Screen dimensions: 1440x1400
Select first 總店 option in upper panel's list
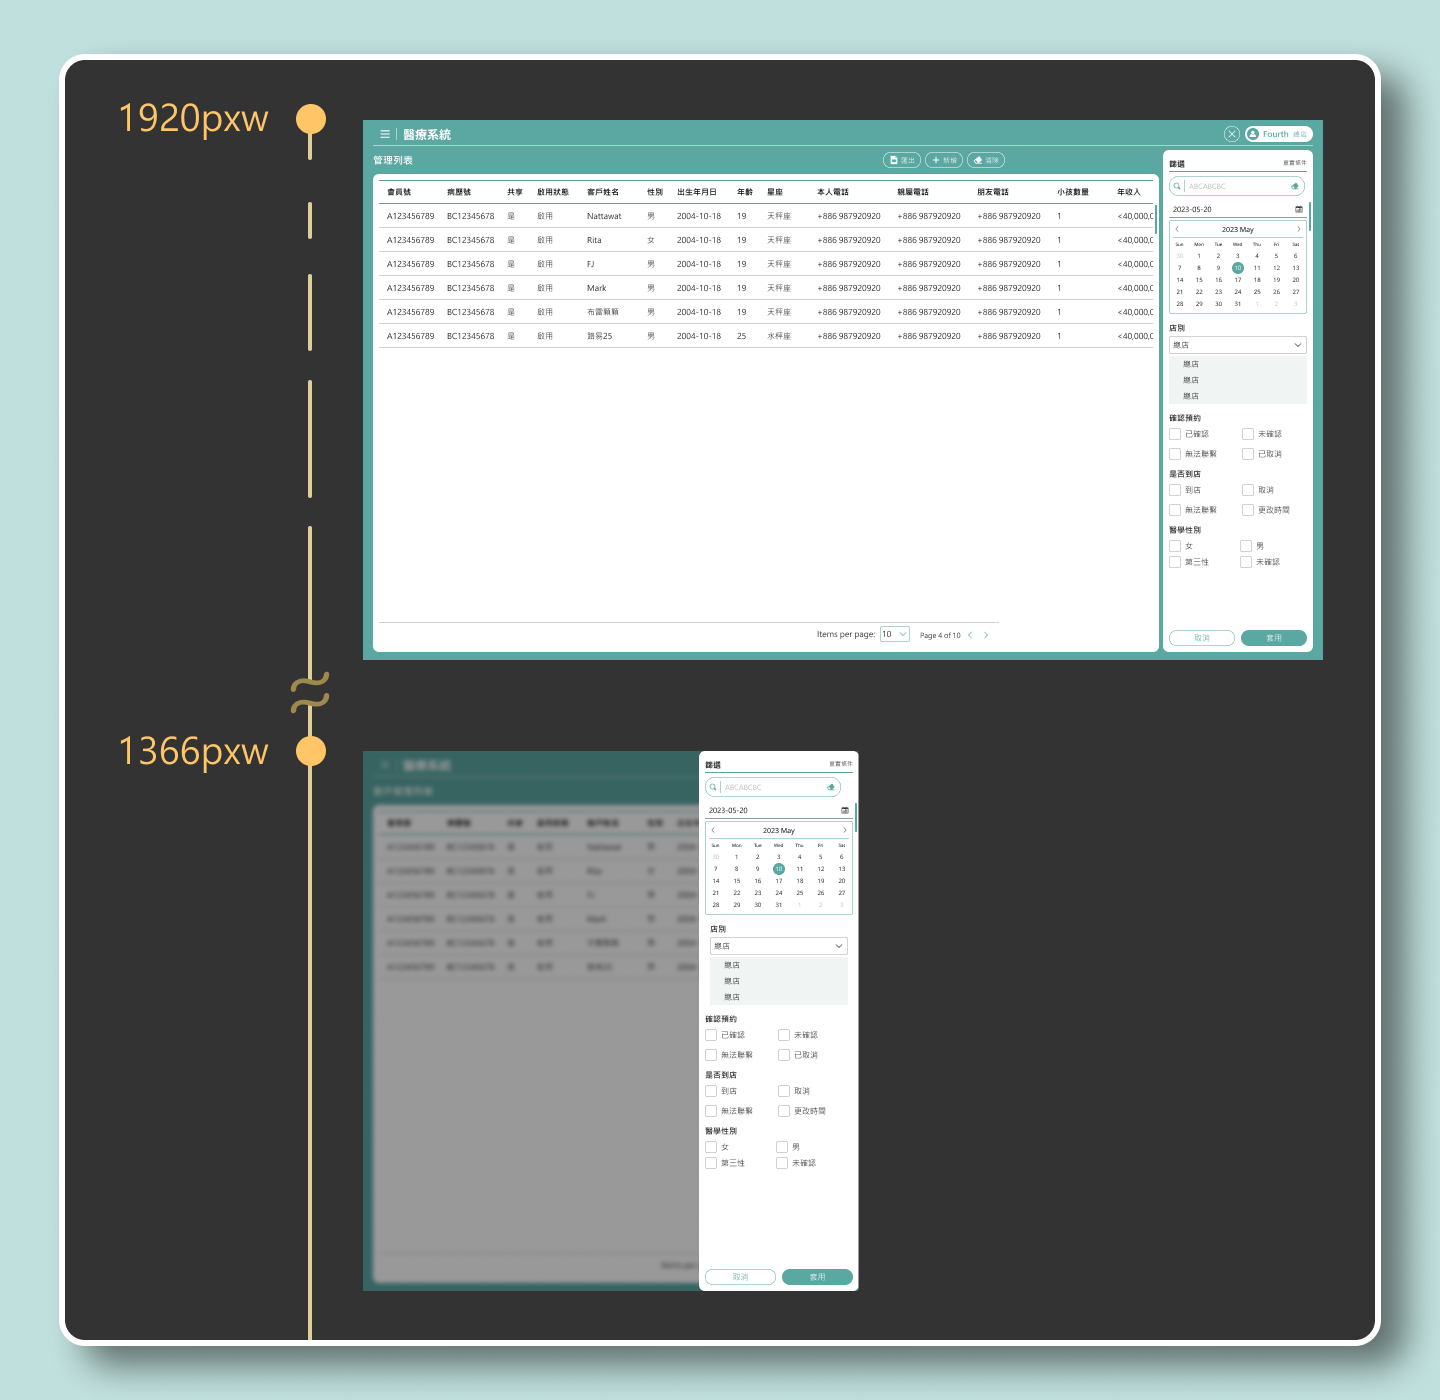(1191, 364)
